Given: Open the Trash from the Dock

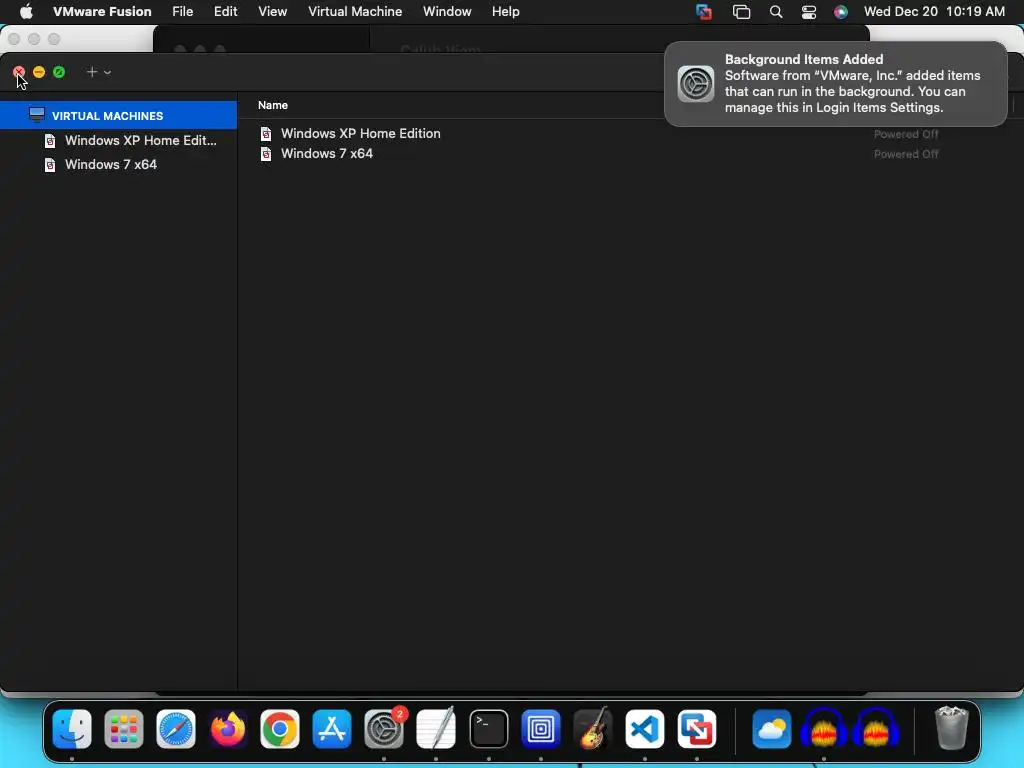Looking at the screenshot, I should (x=952, y=729).
